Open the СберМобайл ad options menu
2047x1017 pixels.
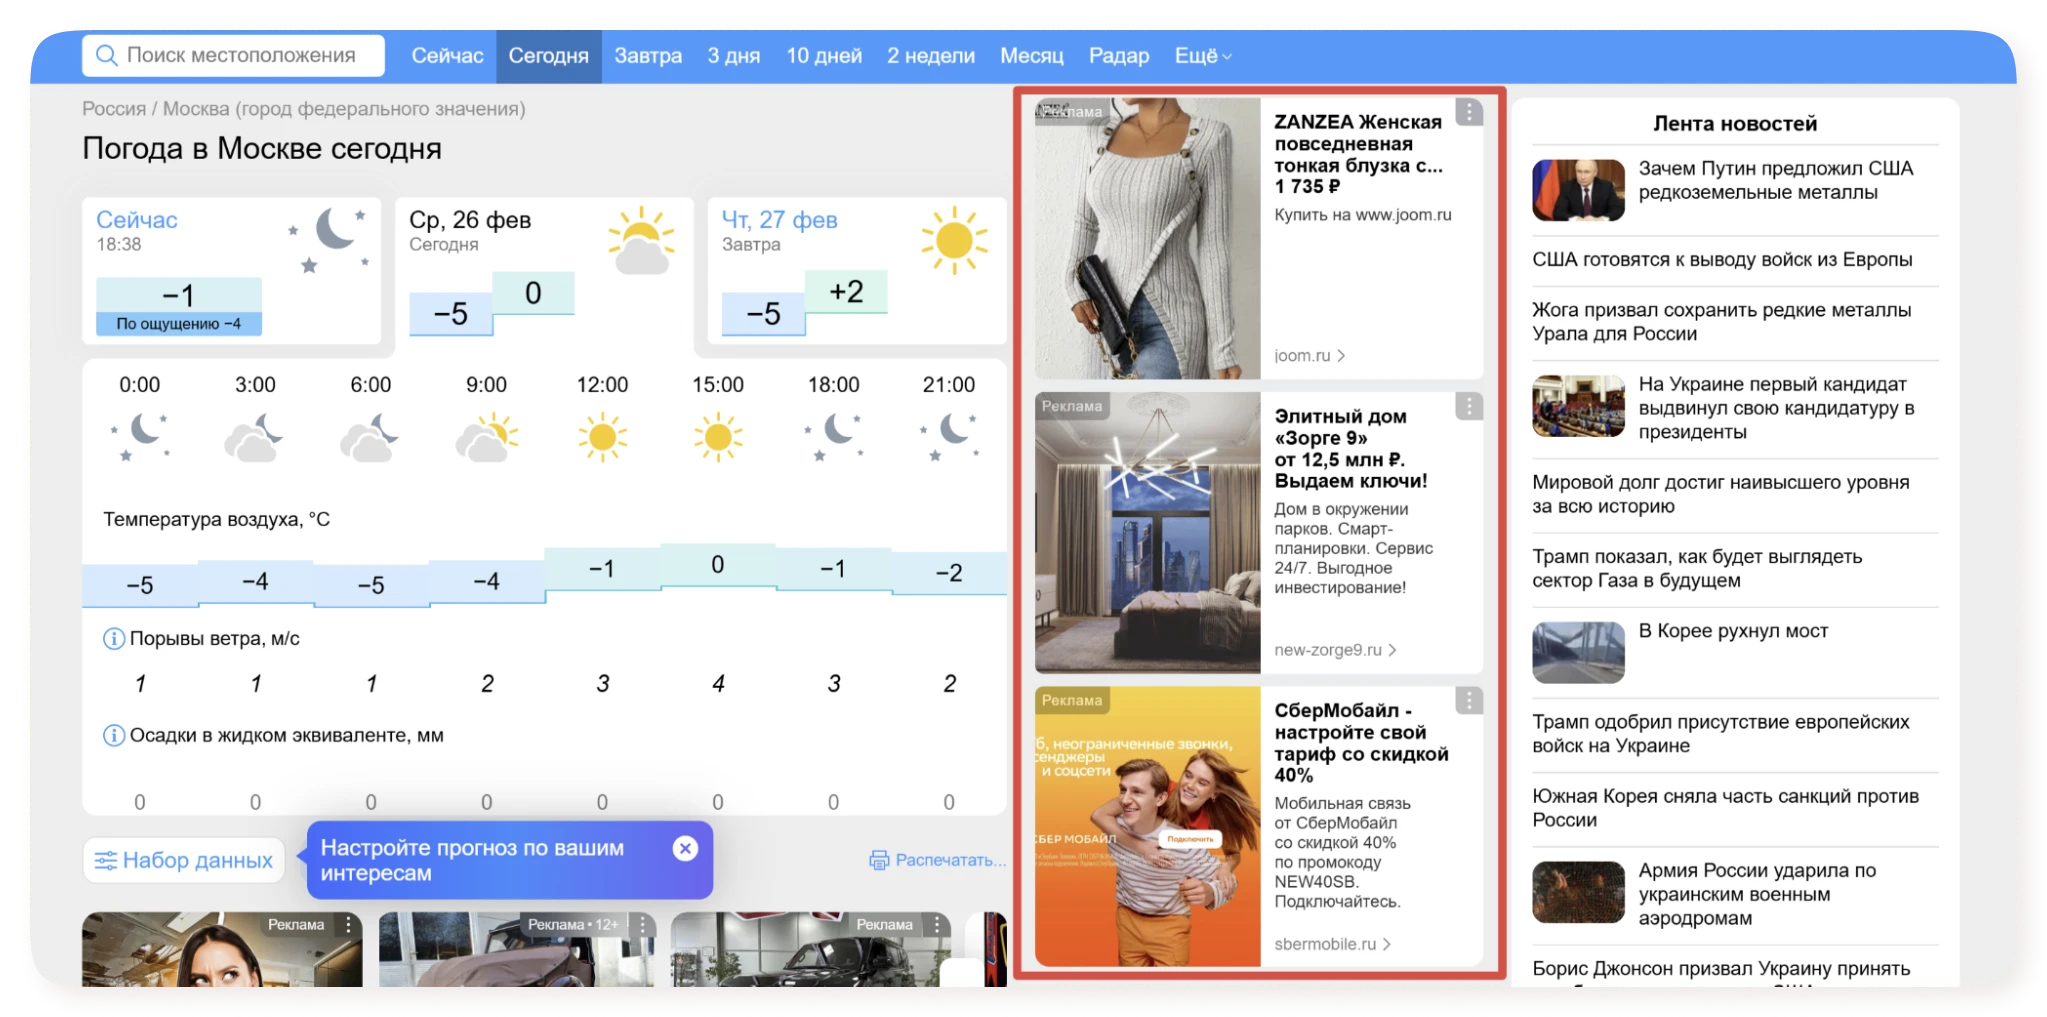click(1468, 700)
